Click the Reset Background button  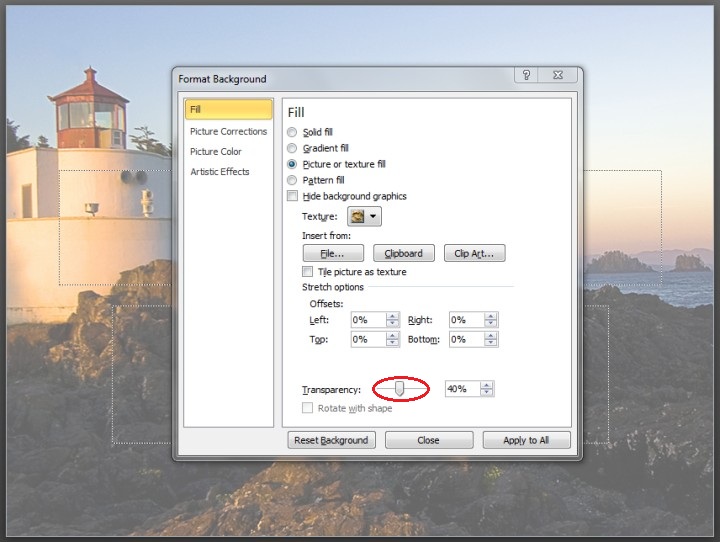(330, 440)
